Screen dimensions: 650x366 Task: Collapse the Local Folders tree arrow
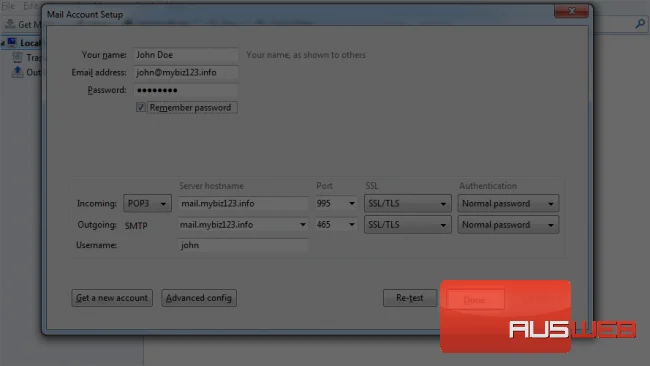(2, 43)
